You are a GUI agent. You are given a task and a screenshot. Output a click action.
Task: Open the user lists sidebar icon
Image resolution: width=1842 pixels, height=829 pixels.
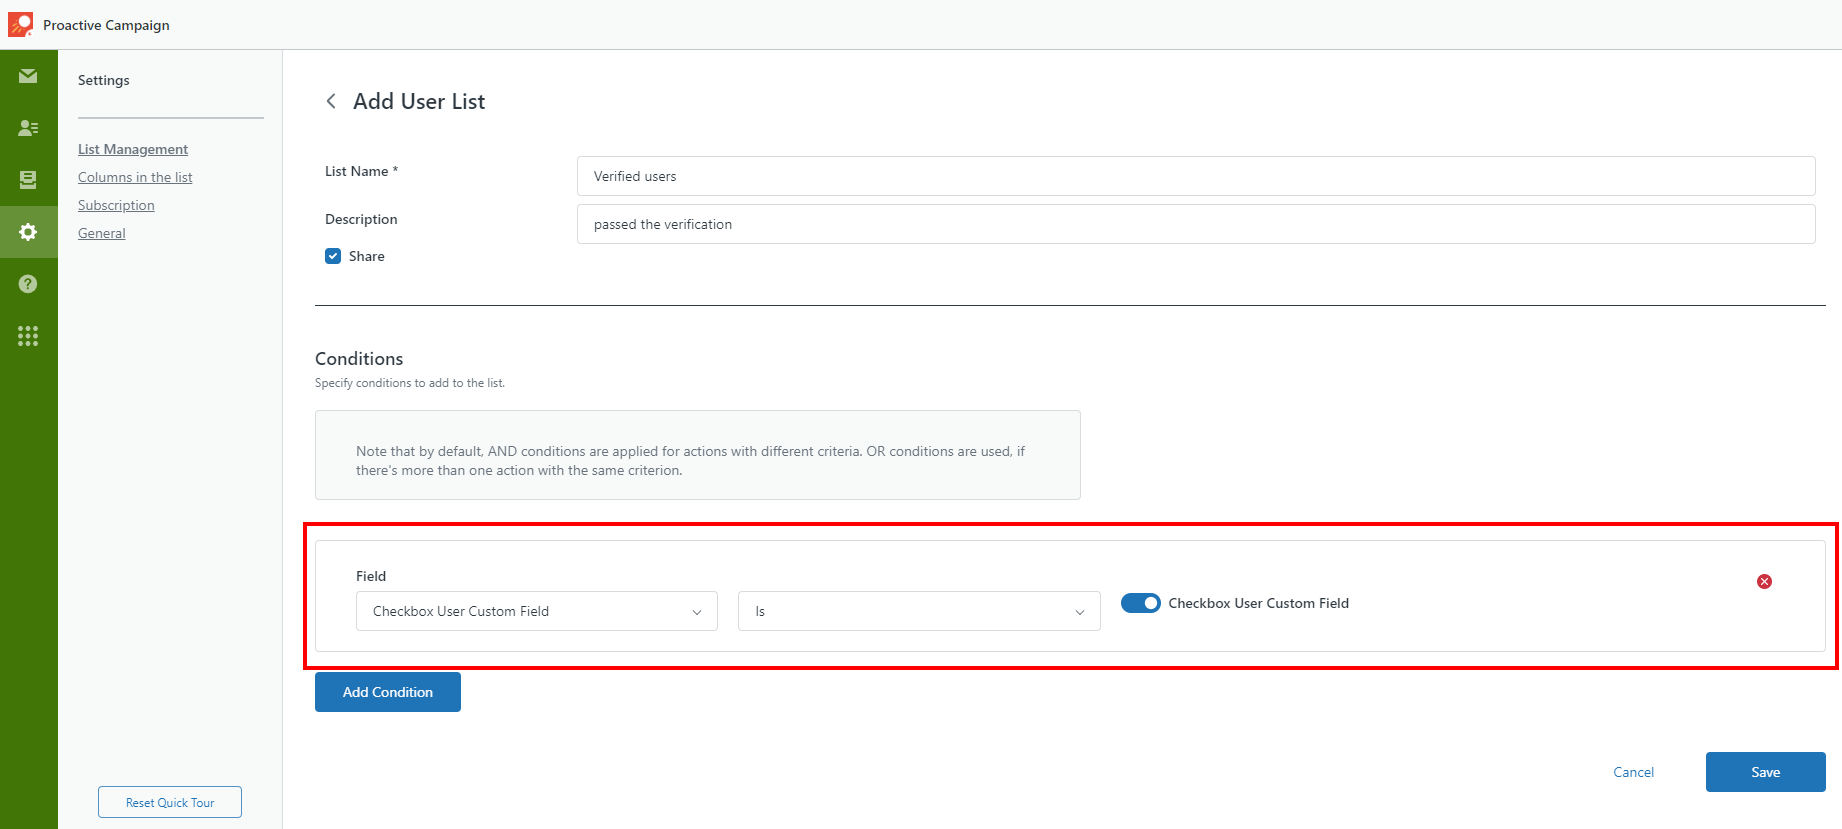tap(28, 128)
